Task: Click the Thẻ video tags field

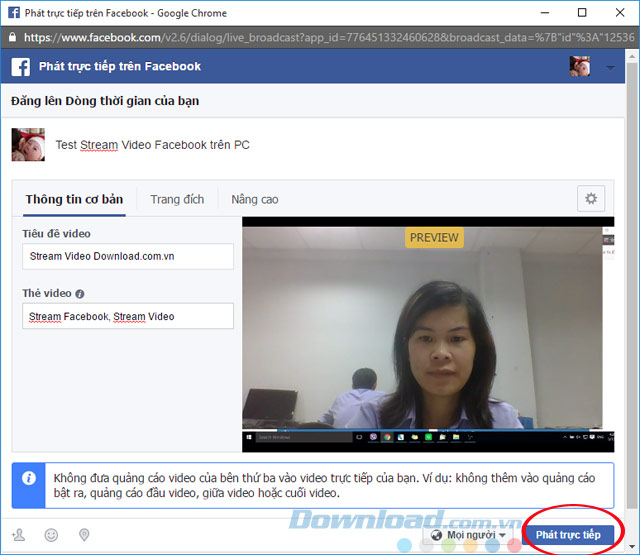Action: click(127, 317)
